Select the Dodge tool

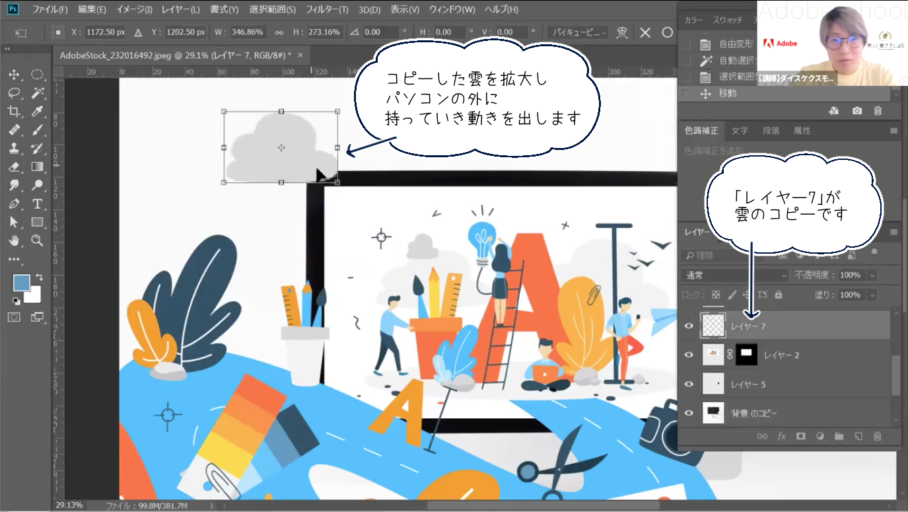[37, 185]
